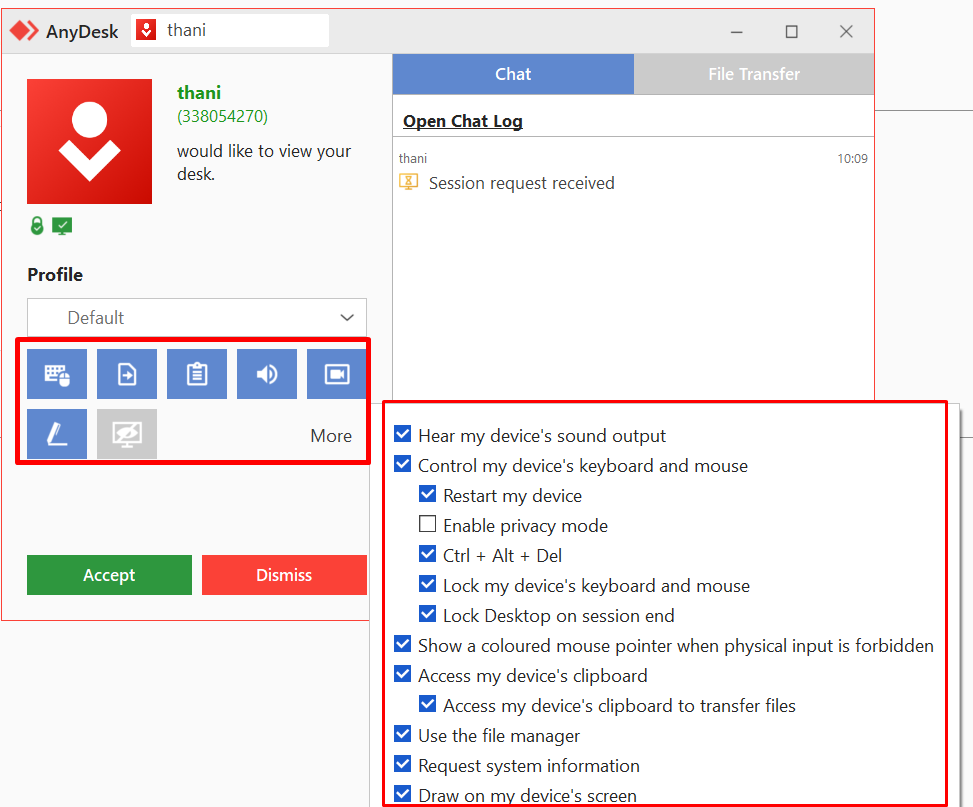Viewport: 973px width, 807px height.
Task: Check Enable privacy mode
Action: click(428, 524)
